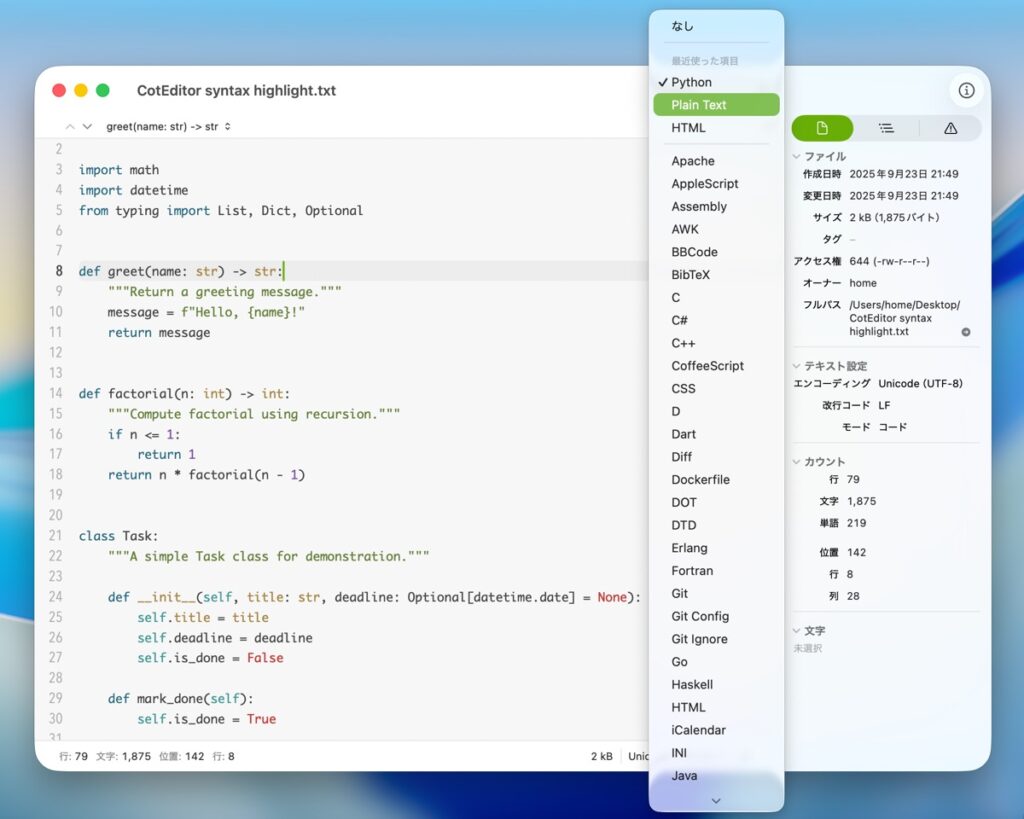Collapse the ファイル section
This screenshot has width=1024, height=819.
797,157
